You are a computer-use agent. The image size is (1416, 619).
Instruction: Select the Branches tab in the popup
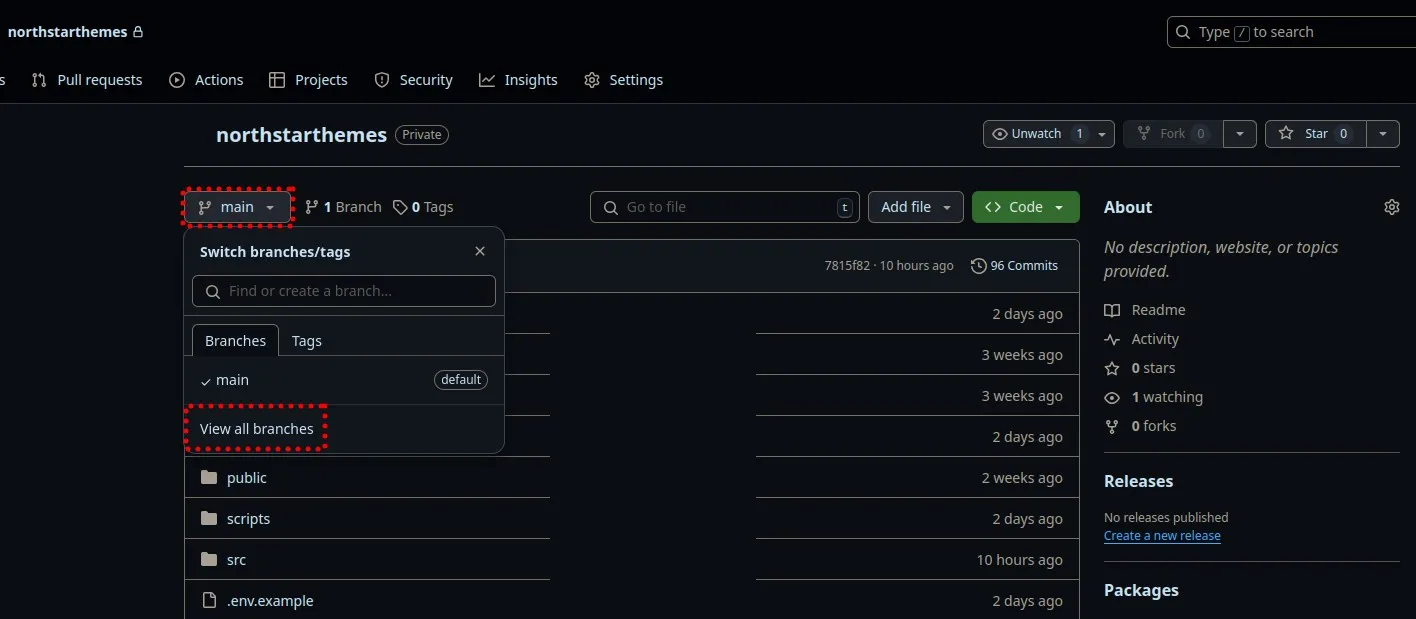[x=235, y=341]
